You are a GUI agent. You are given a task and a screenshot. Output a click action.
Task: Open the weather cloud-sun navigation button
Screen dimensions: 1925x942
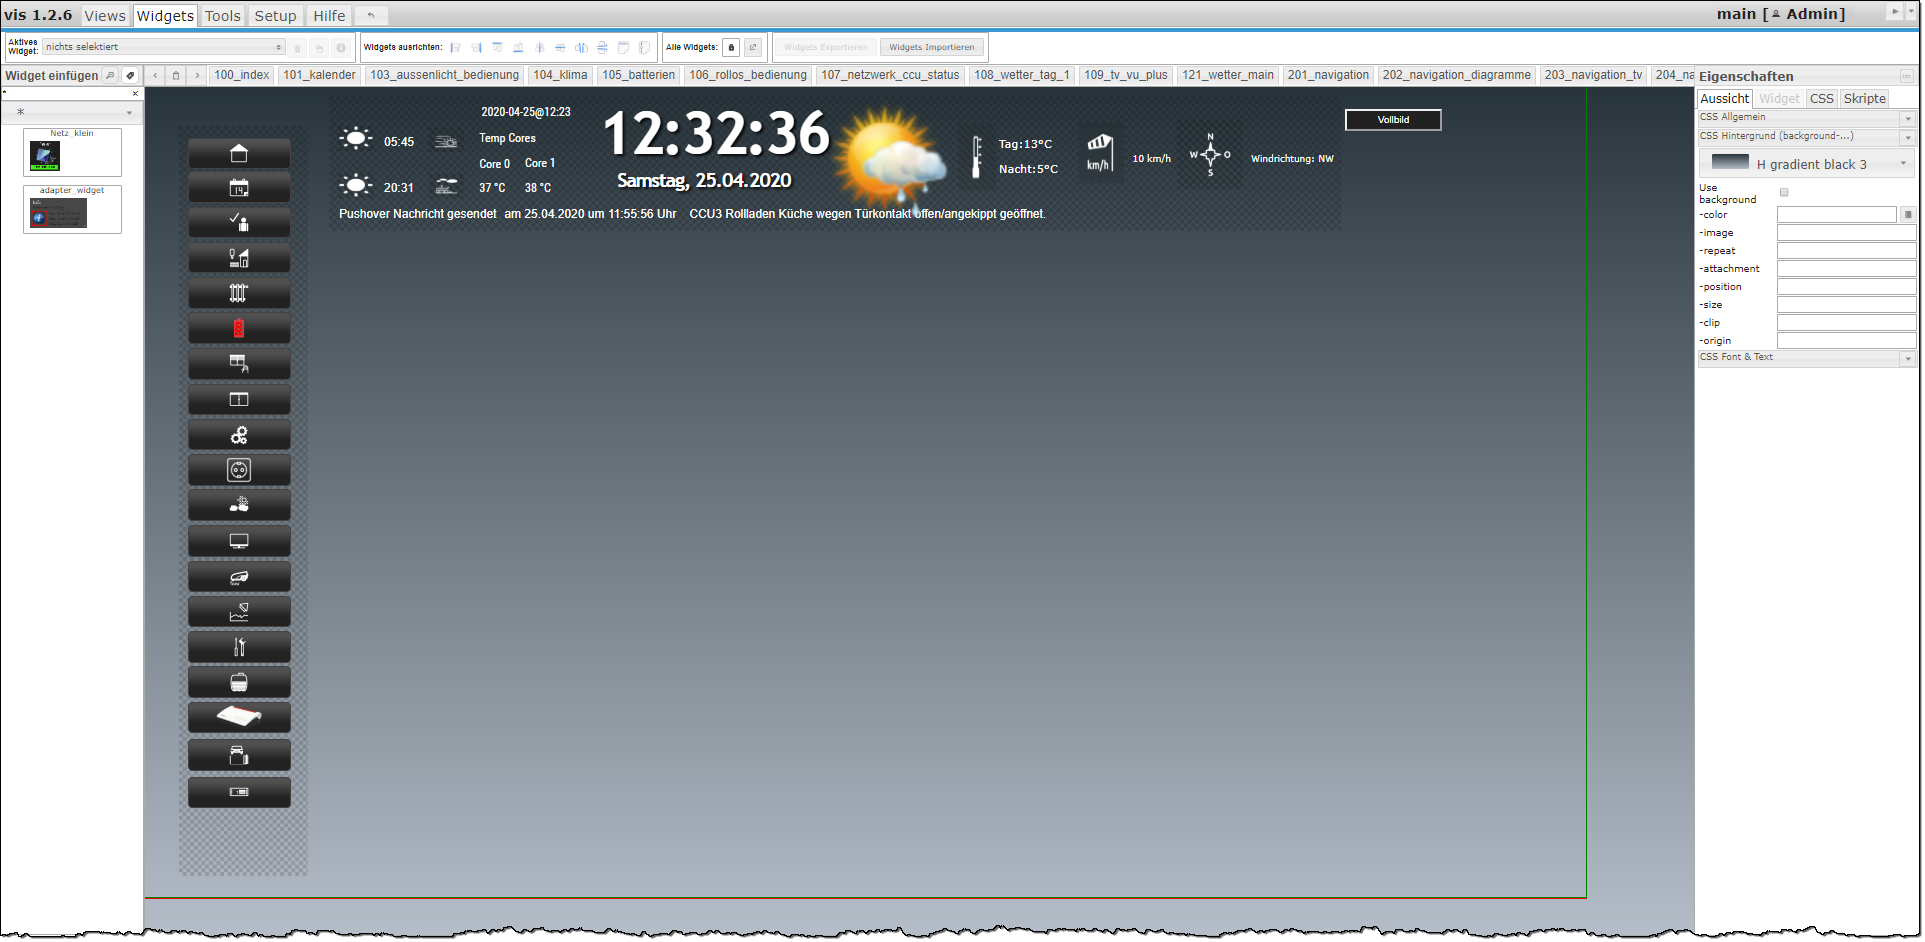239,505
